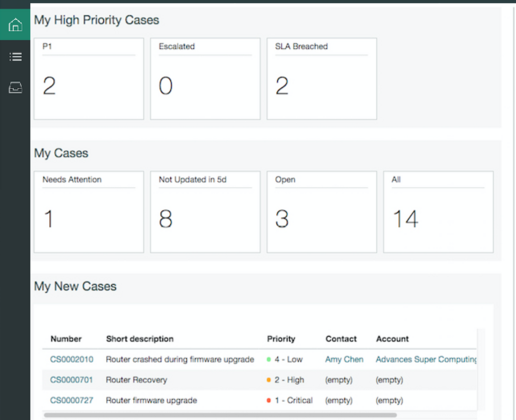Sort by Priority column header
The width and height of the screenshot is (516, 420).
[x=281, y=339]
